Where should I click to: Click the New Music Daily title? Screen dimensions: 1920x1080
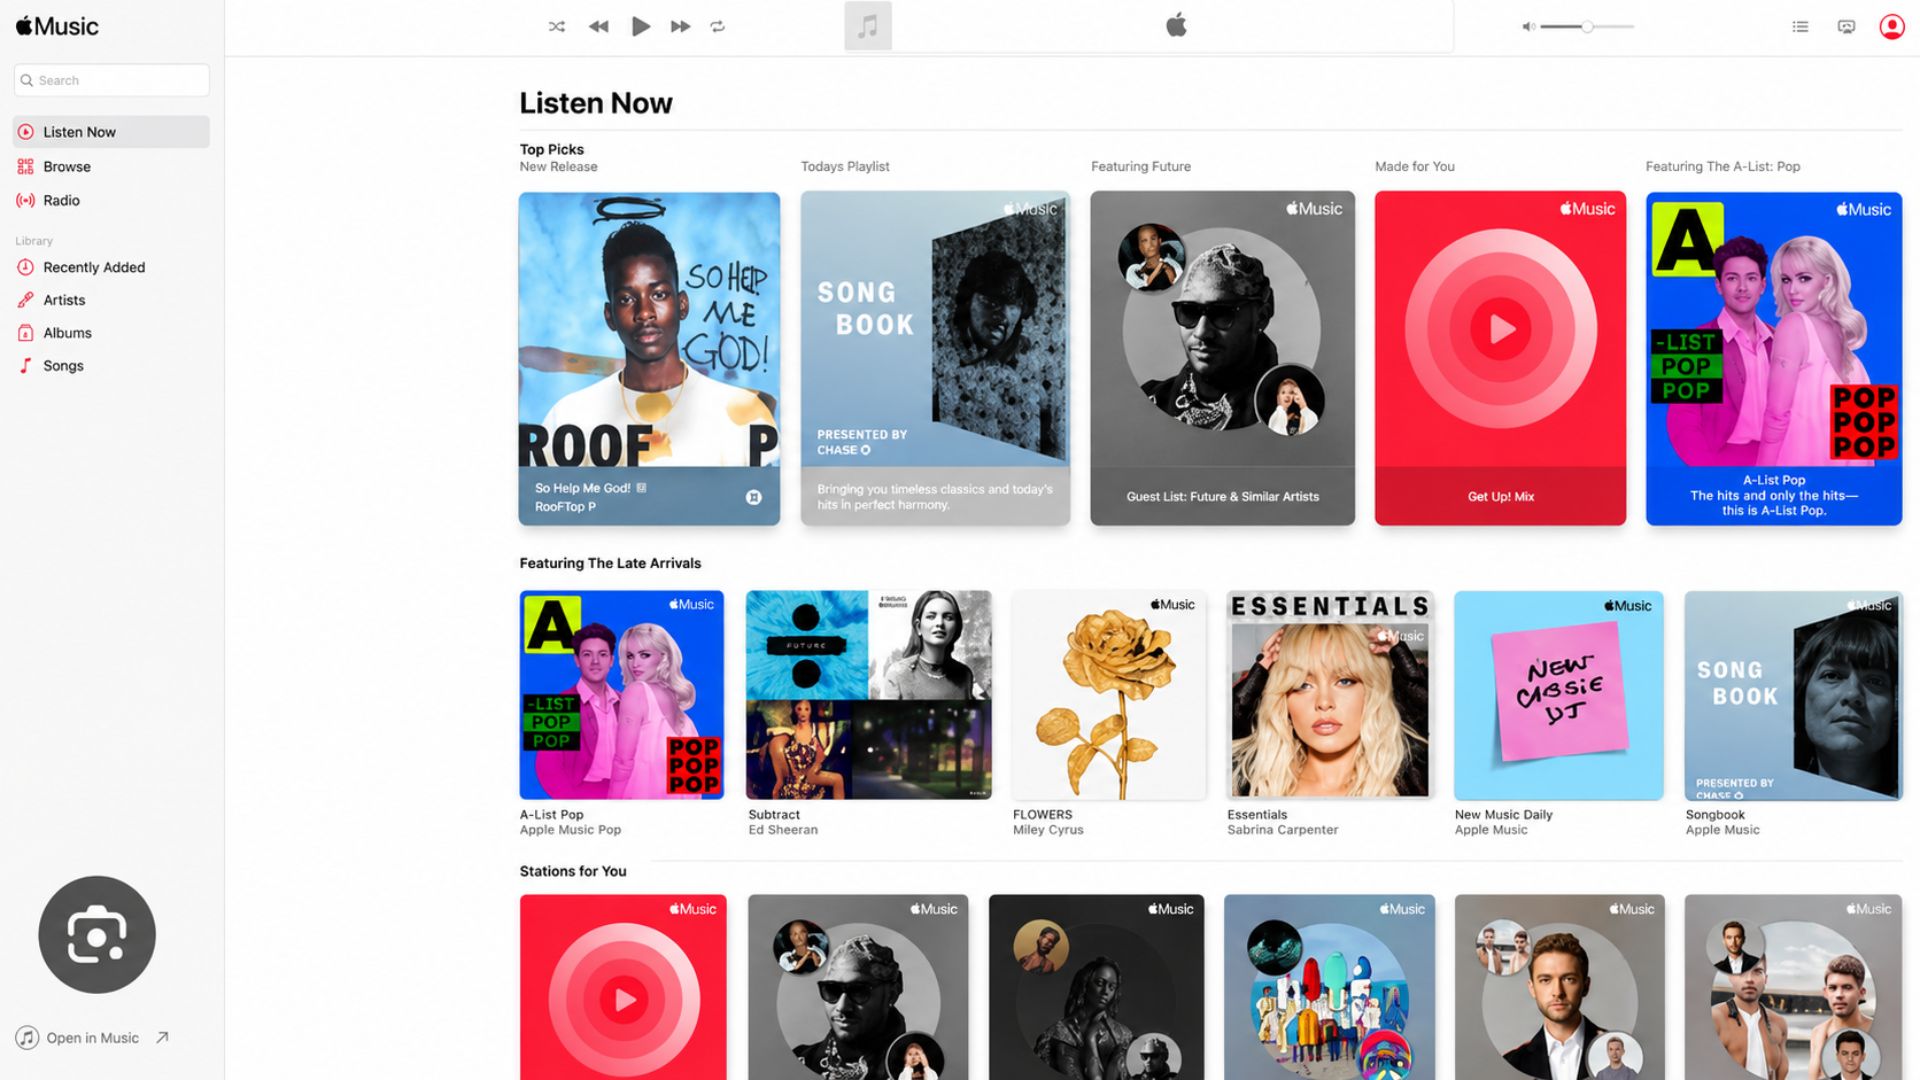[x=1503, y=815]
